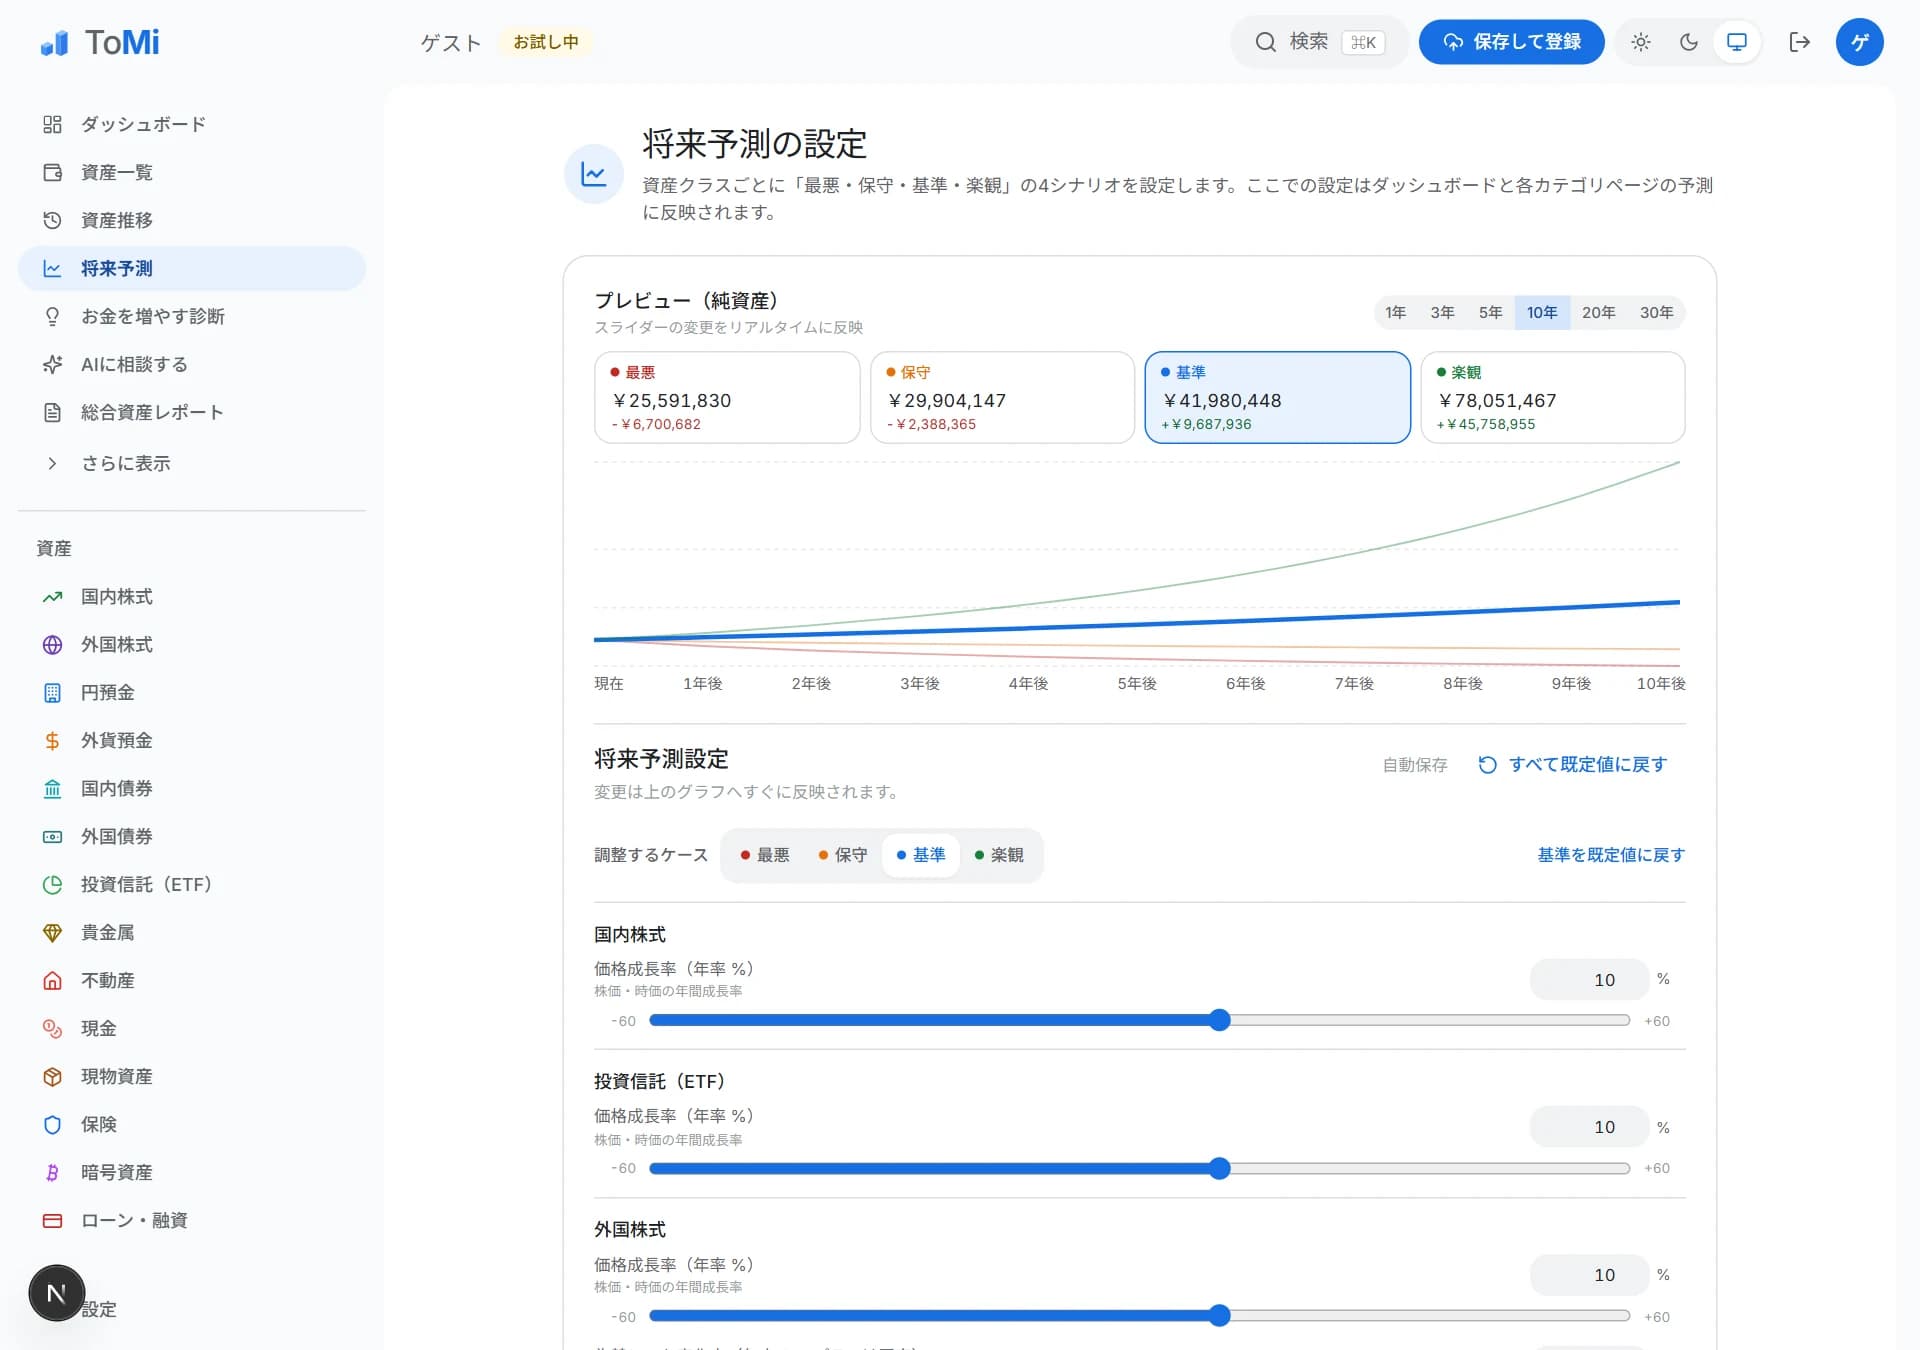Click the 資産推移 history icon

52,220
